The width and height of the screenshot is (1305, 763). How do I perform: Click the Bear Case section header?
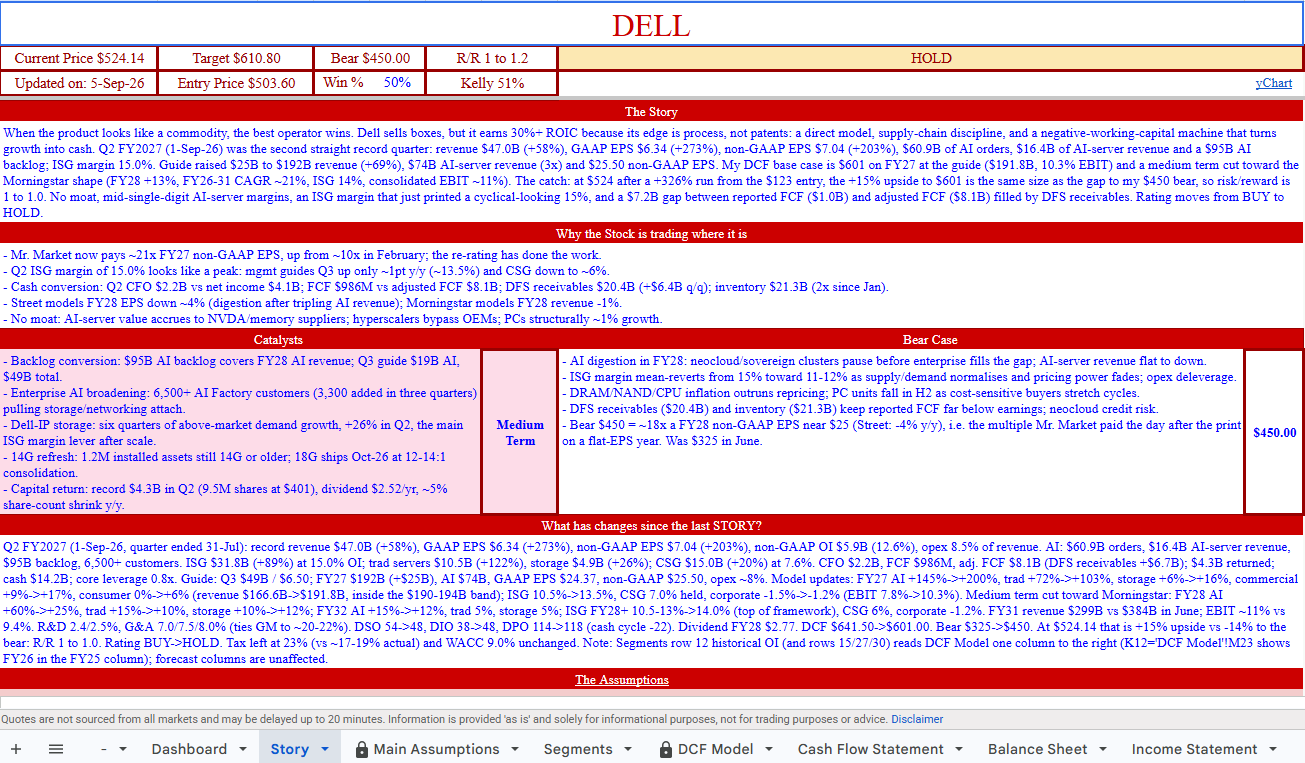[x=930, y=339]
